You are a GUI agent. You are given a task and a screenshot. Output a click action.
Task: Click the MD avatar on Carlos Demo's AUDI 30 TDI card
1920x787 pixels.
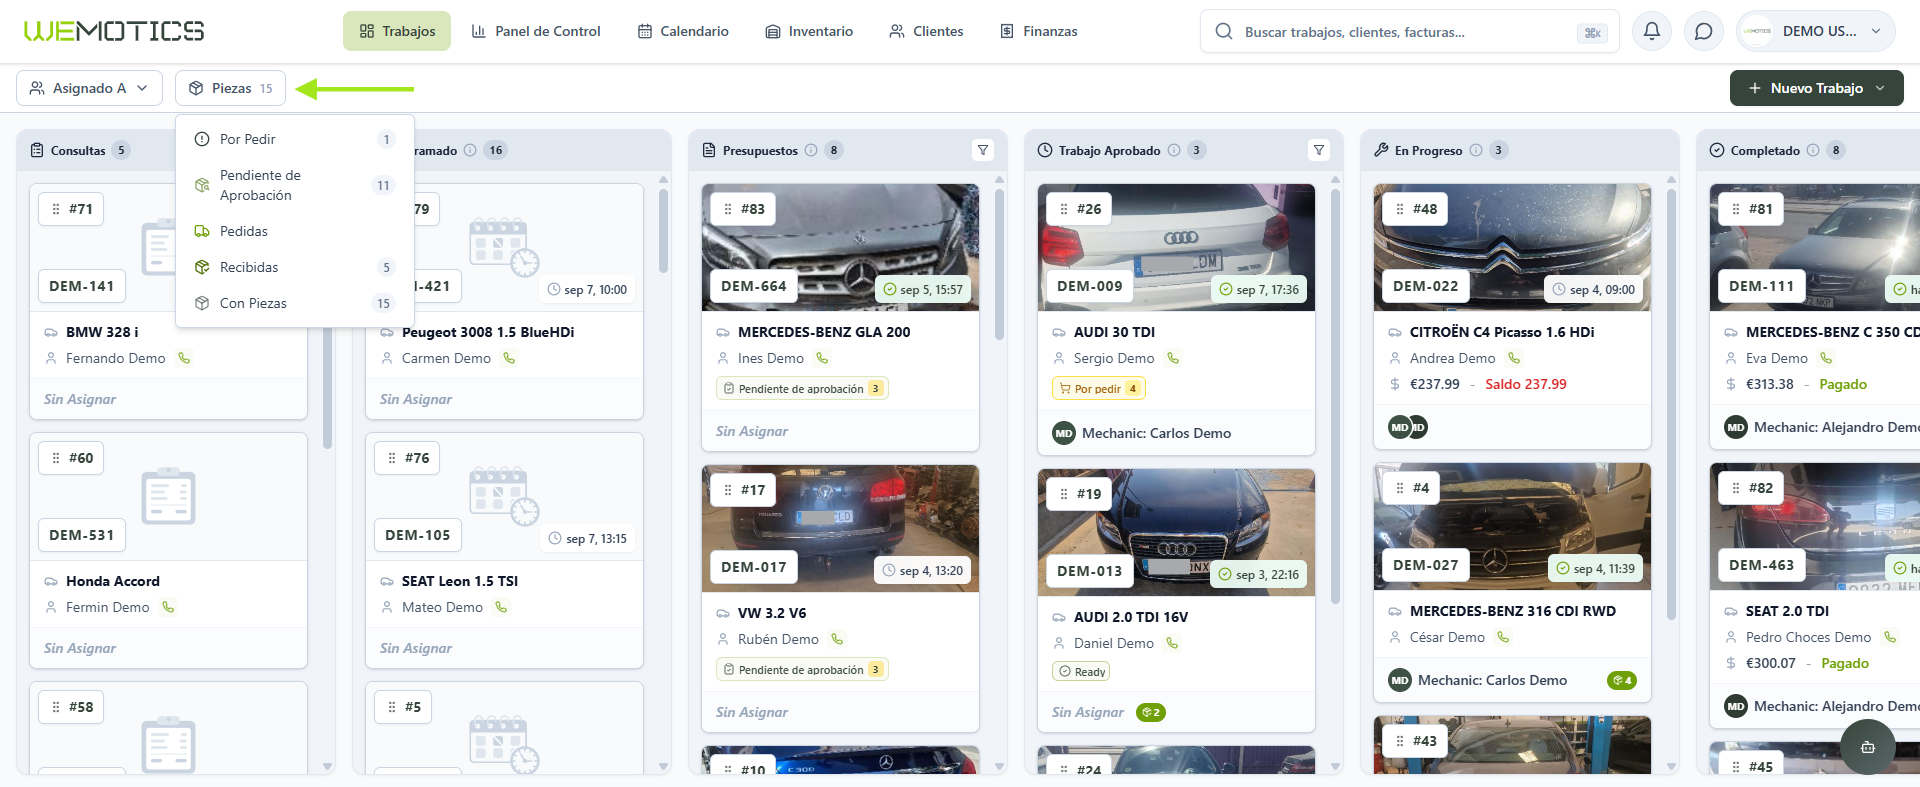(x=1064, y=433)
